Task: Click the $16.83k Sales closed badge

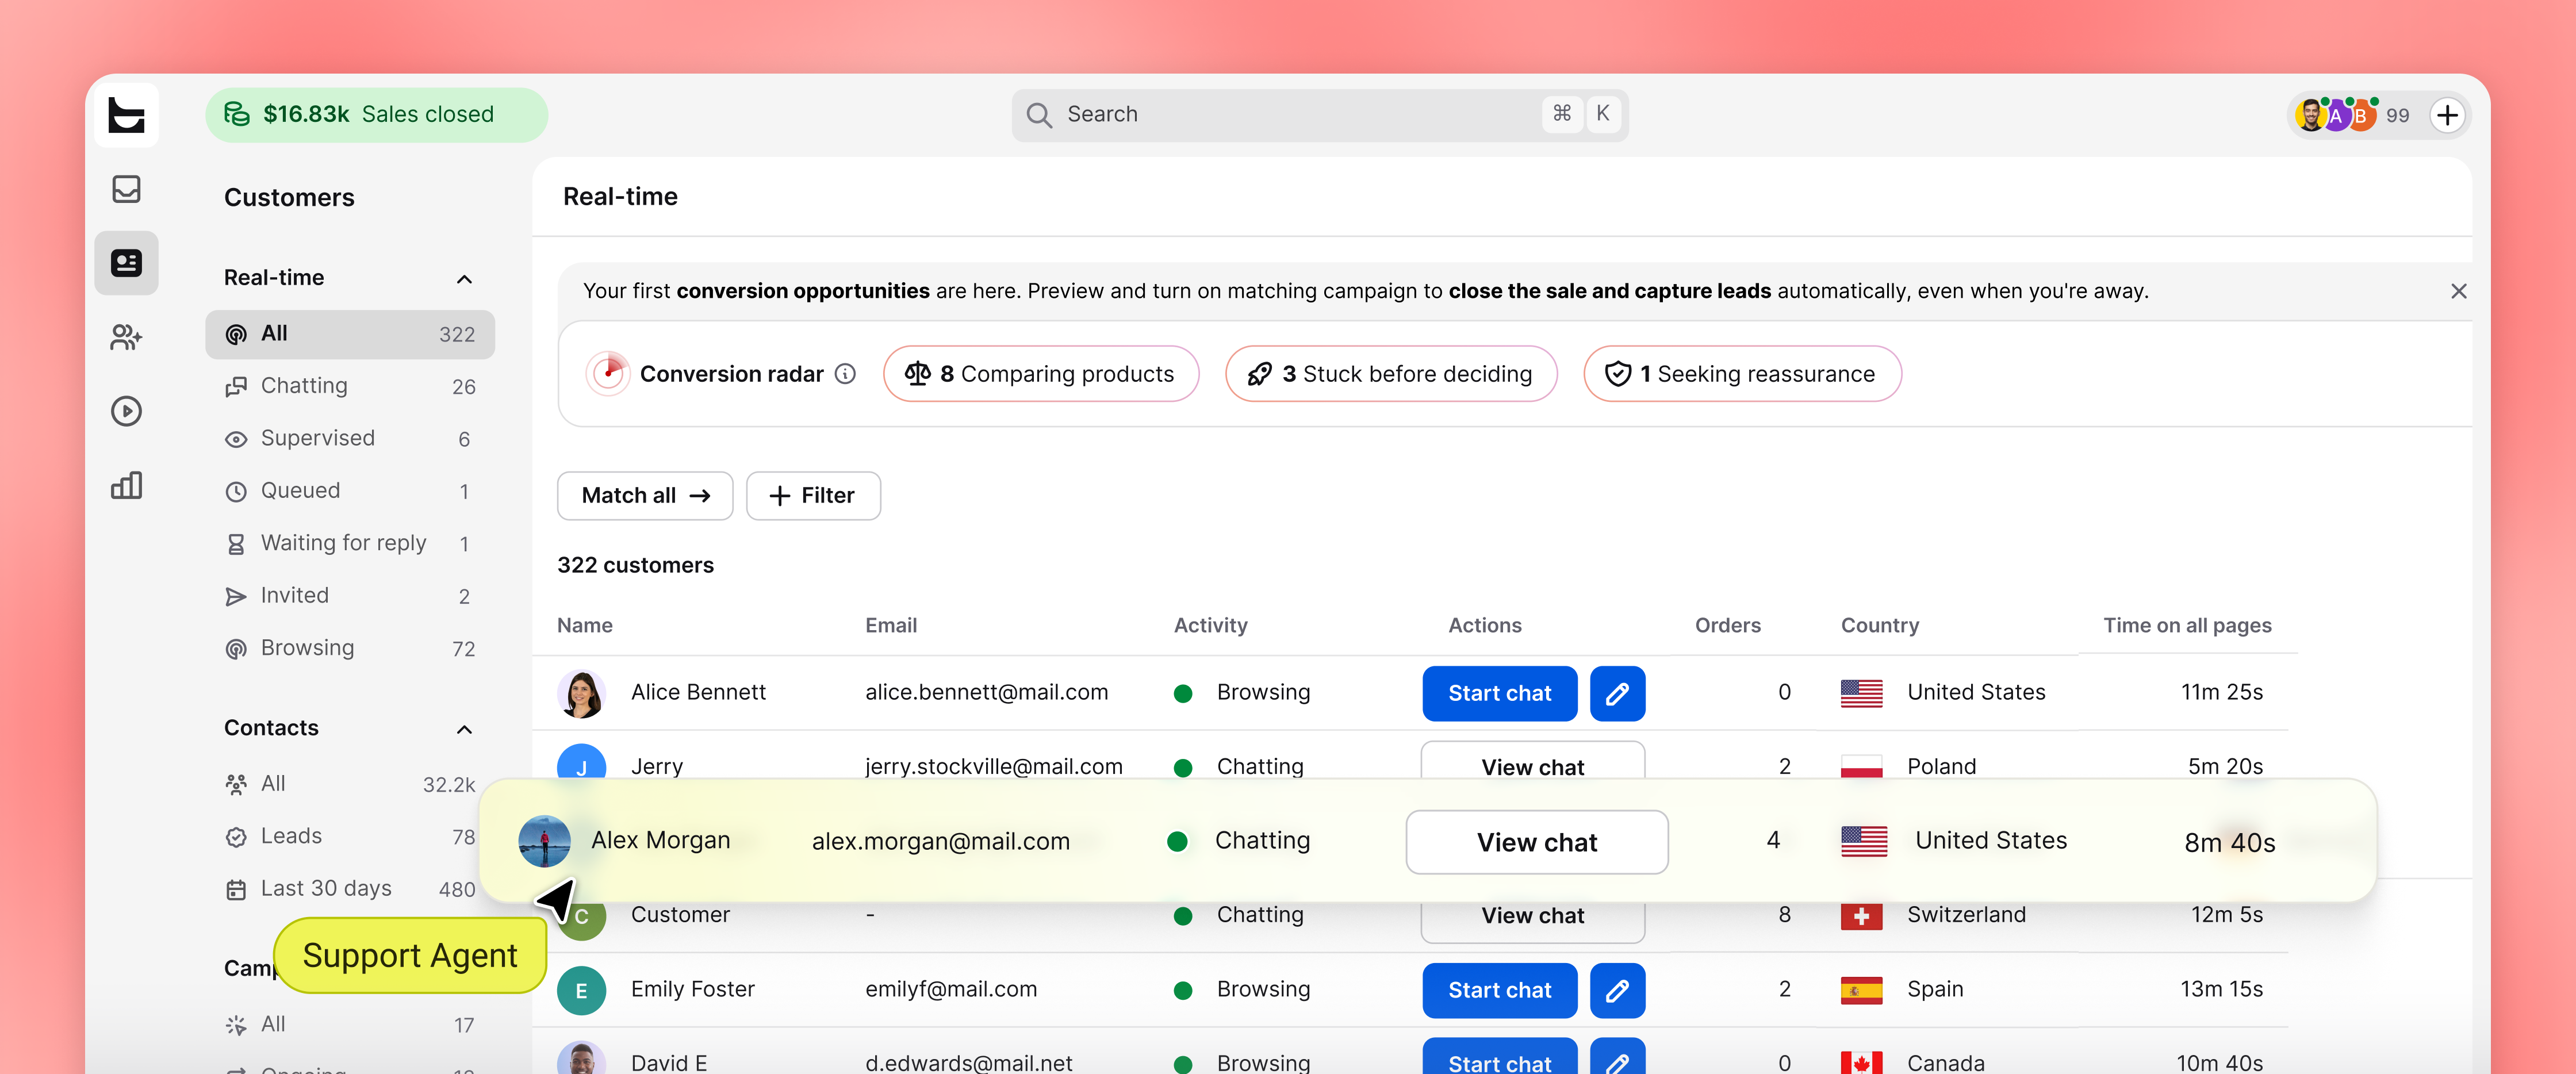Action: [x=376, y=115]
